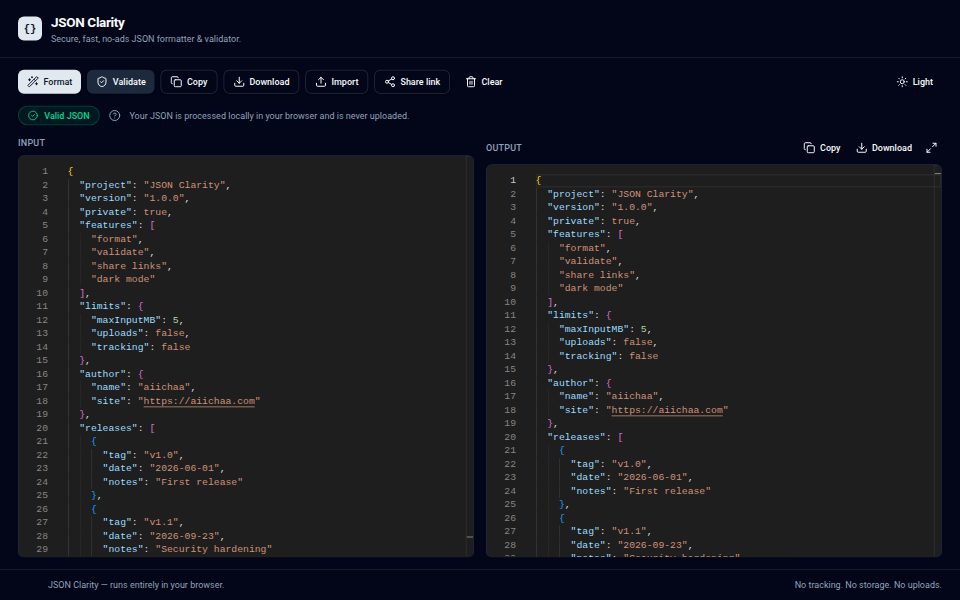This screenshot has height=600, width=960.
Task: Copy the output via the OUTPUT panel Copy button
Action: click(822, 148)
